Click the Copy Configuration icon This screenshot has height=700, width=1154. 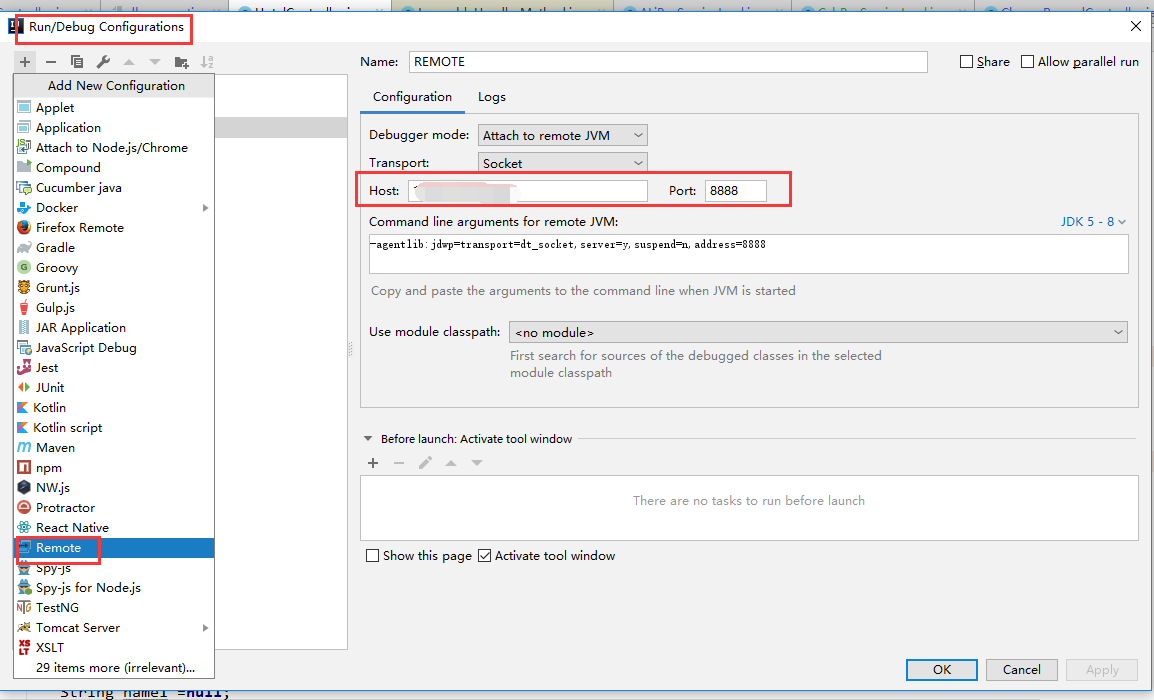tap(77, 62)
